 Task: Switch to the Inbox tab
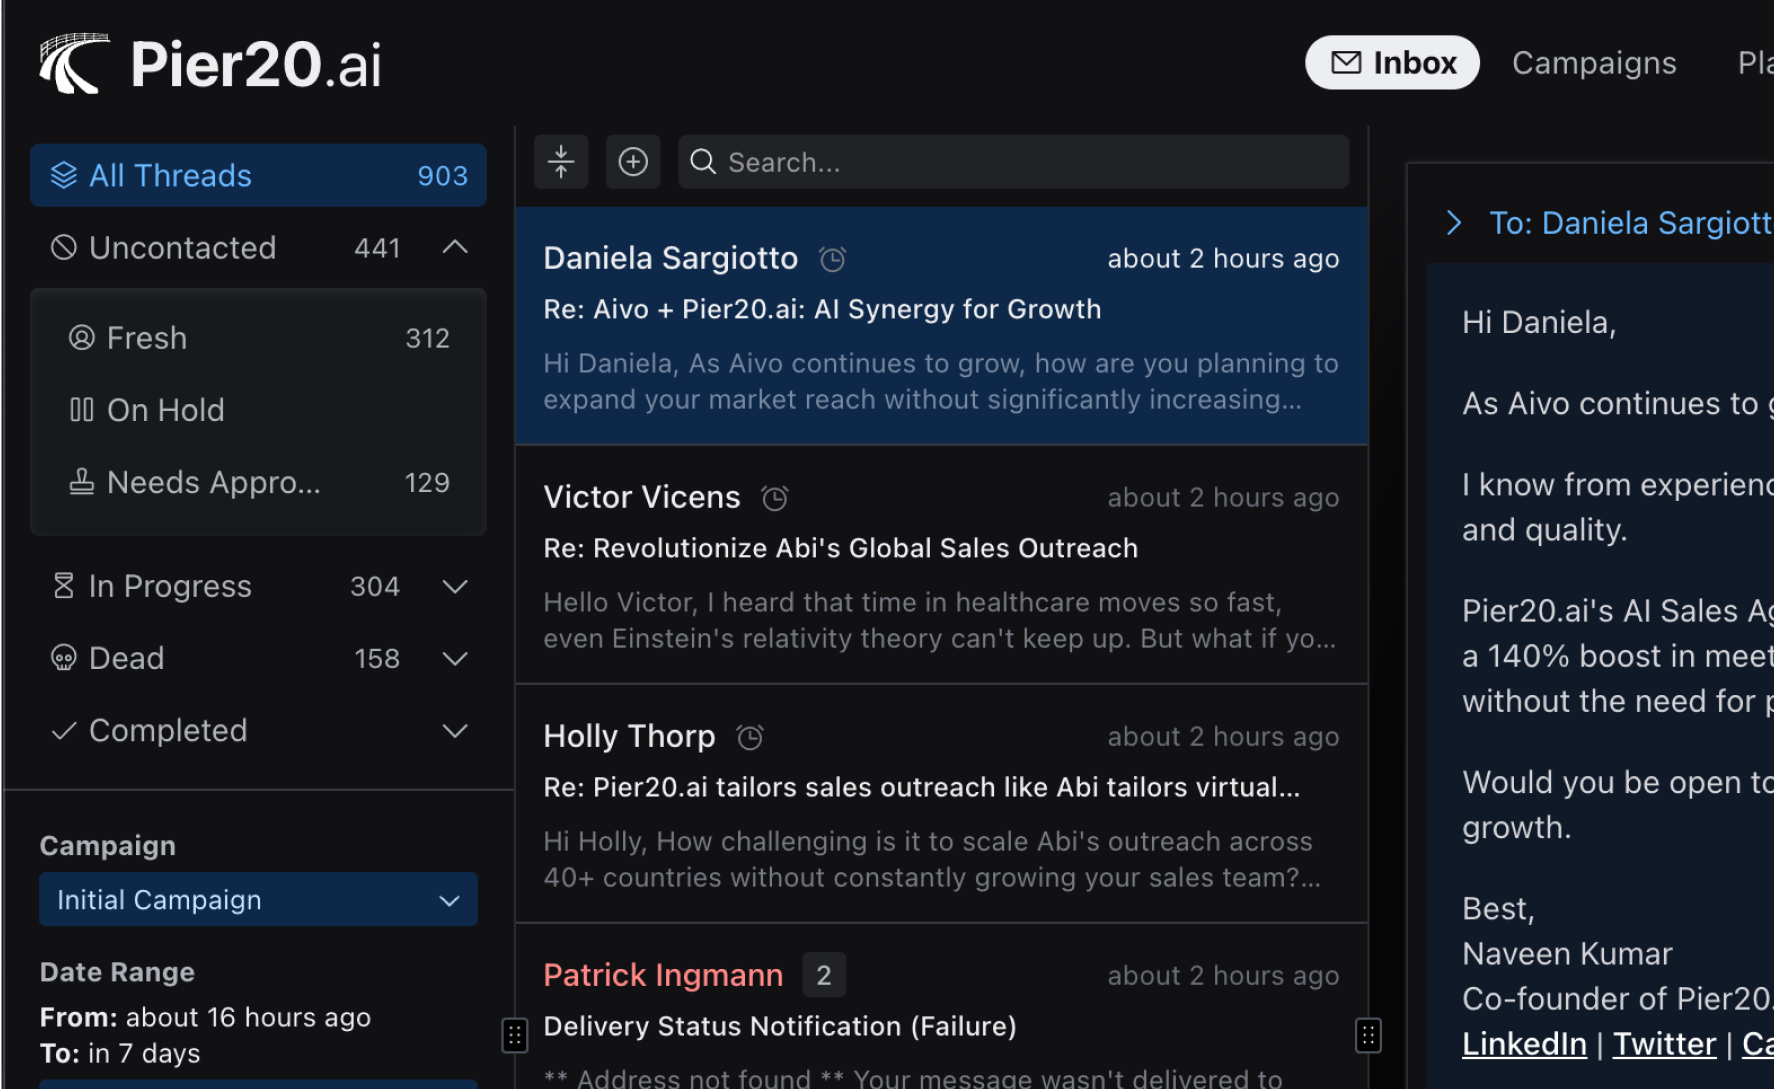[1392, 62]
